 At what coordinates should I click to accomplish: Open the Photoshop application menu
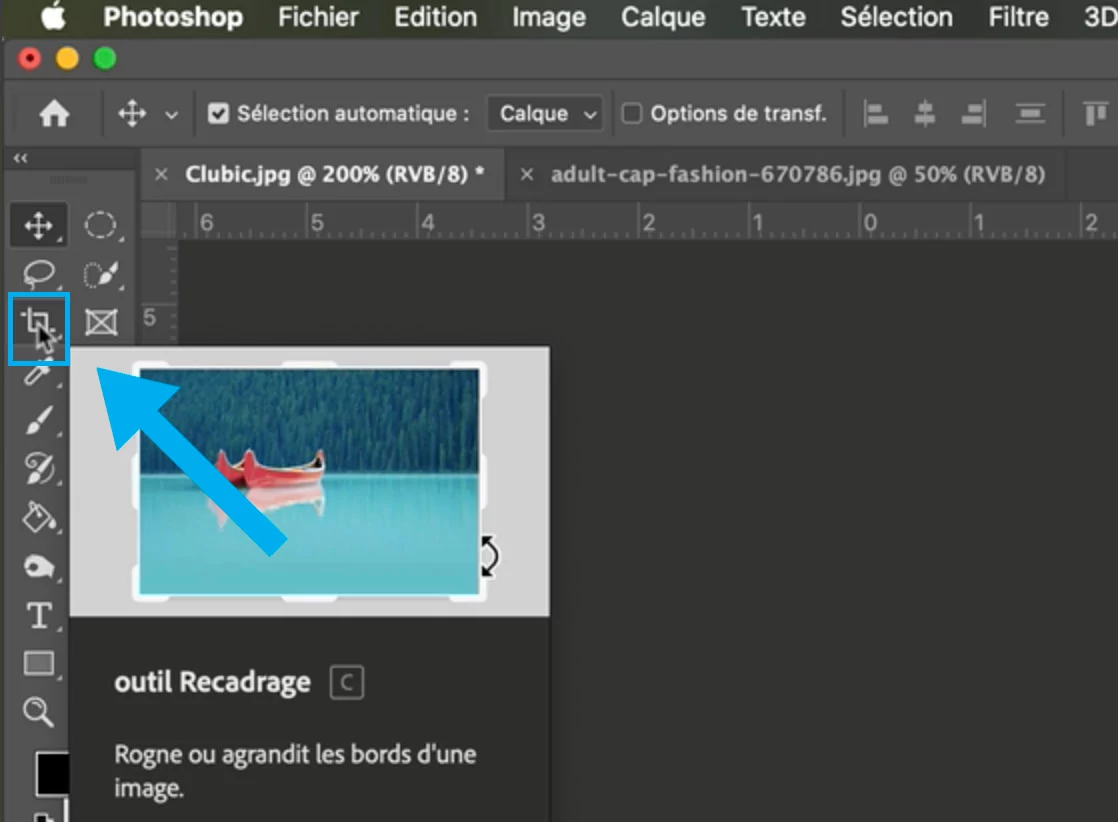(173, 17)
